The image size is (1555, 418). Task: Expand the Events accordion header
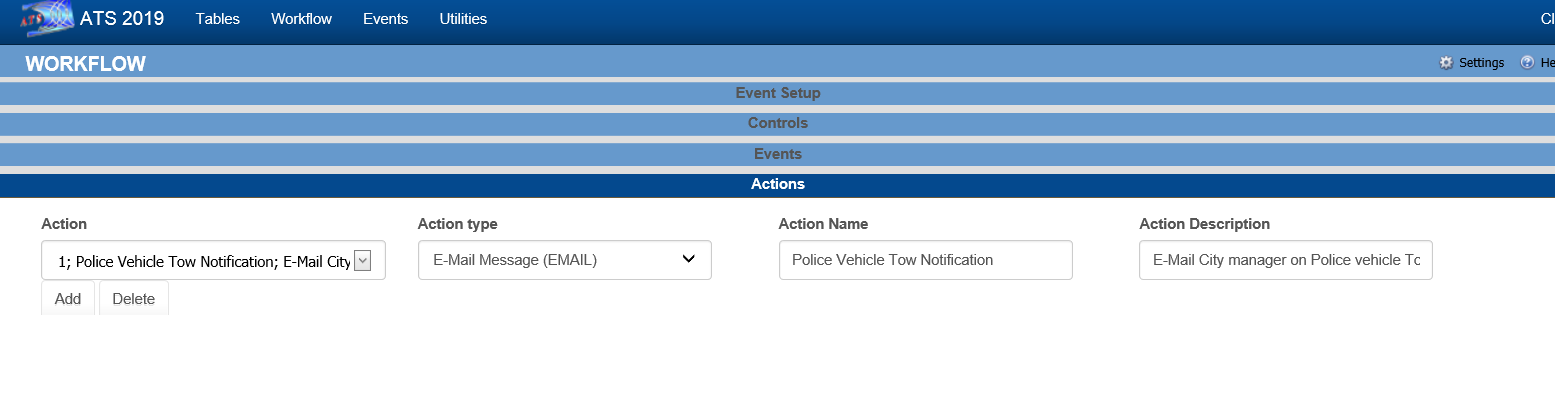(x=777, y=154)
